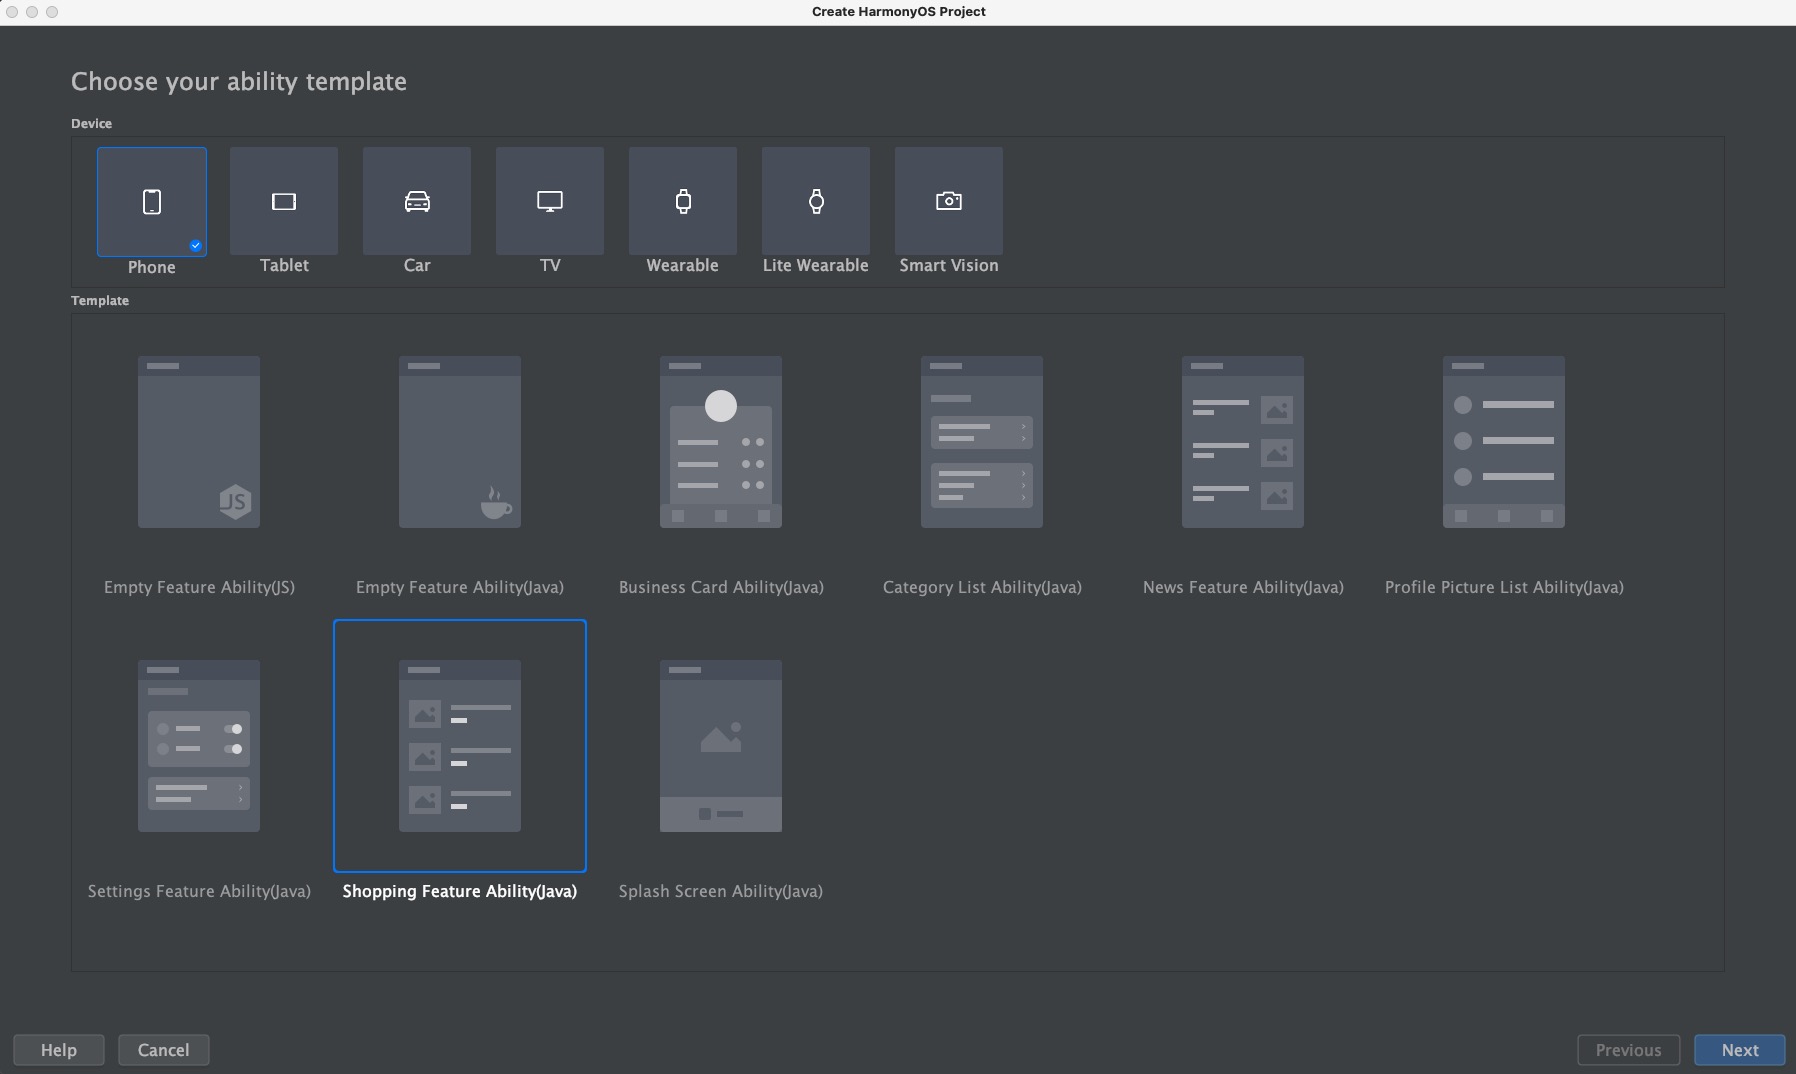Pick the TV device icon

(x=550, y=201)
